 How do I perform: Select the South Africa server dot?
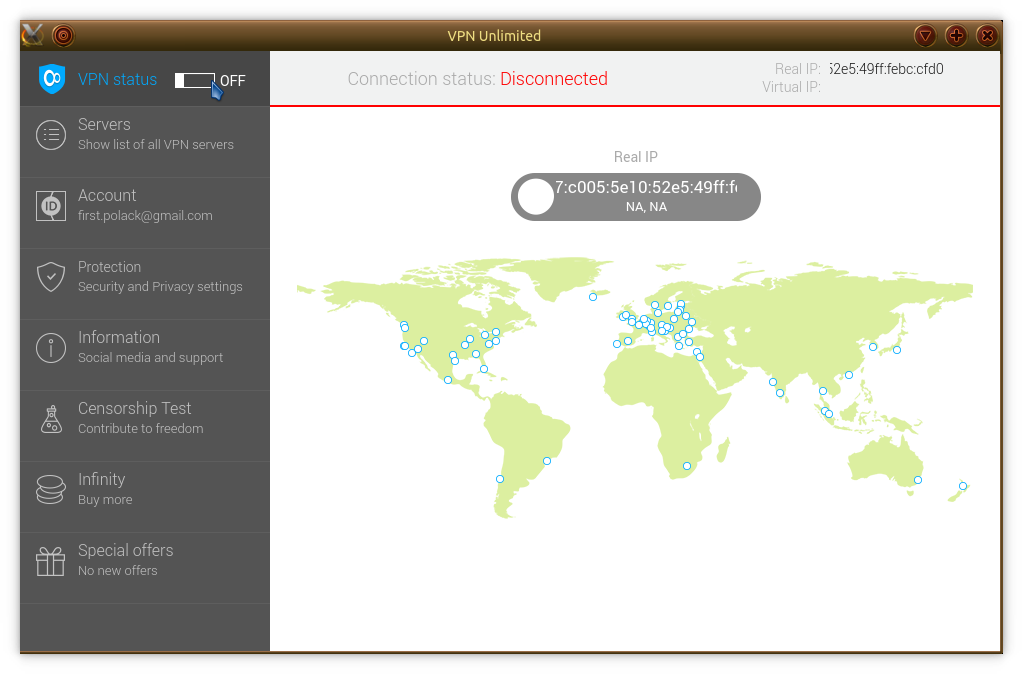pyautogui.click(x=687, y=466)
